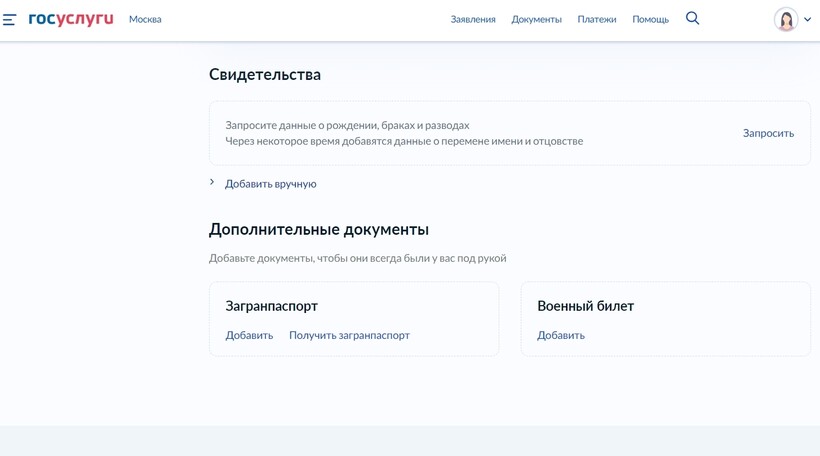Open the hamburger side menu
This screenshot has height=456, width=820.
pyautogui.click(x=10, y=19)
